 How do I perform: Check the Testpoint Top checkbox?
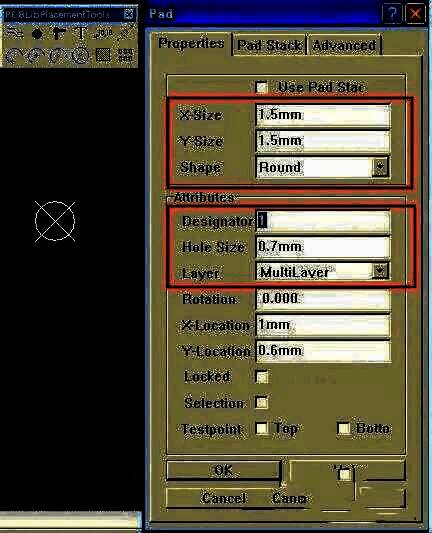coord(262,428)
